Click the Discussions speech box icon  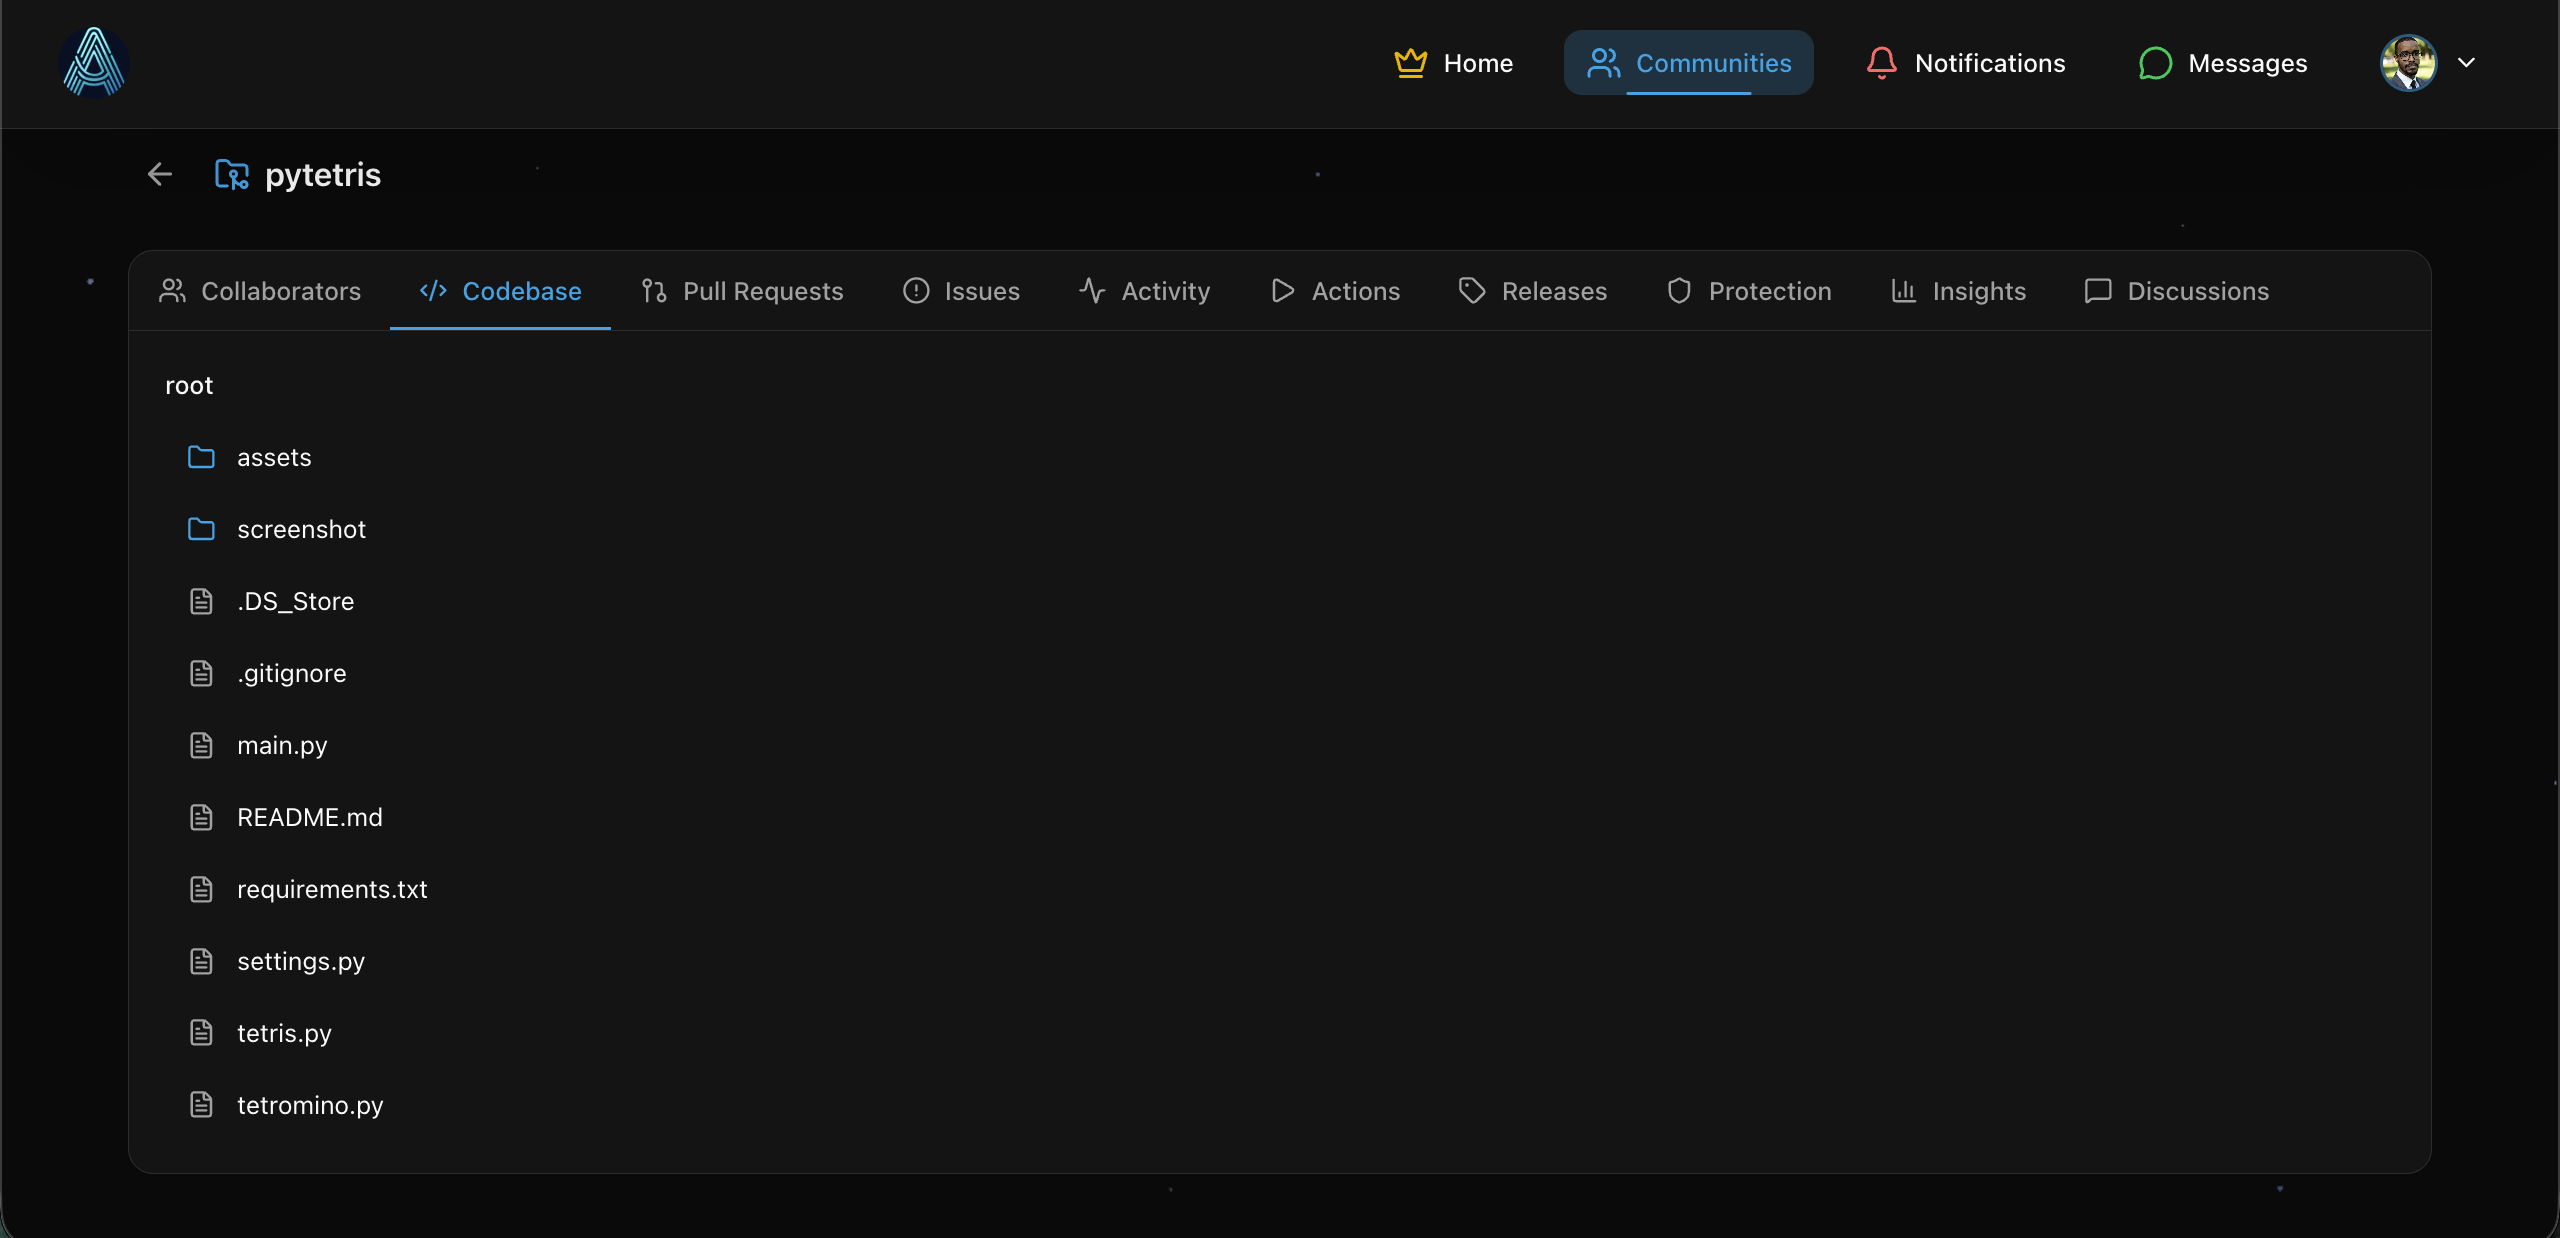click(2098, 291)
